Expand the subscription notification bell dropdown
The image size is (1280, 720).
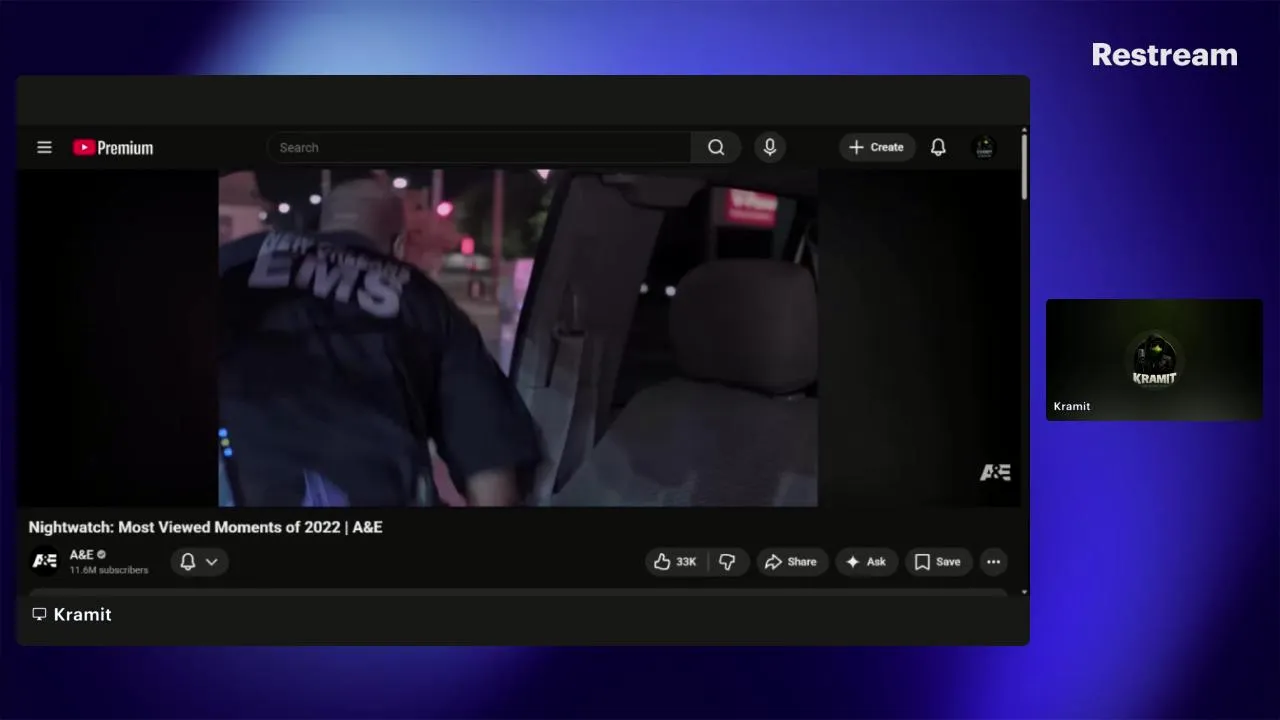[x=199, y=562]
